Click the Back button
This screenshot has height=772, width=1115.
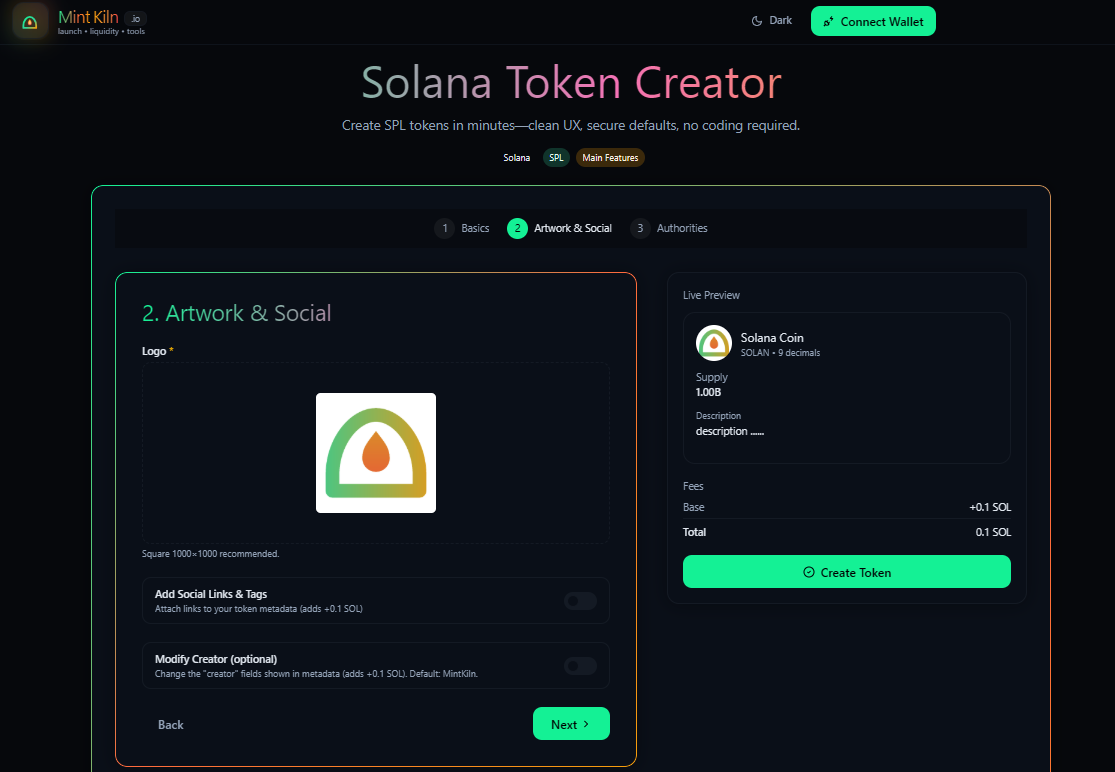171,725
